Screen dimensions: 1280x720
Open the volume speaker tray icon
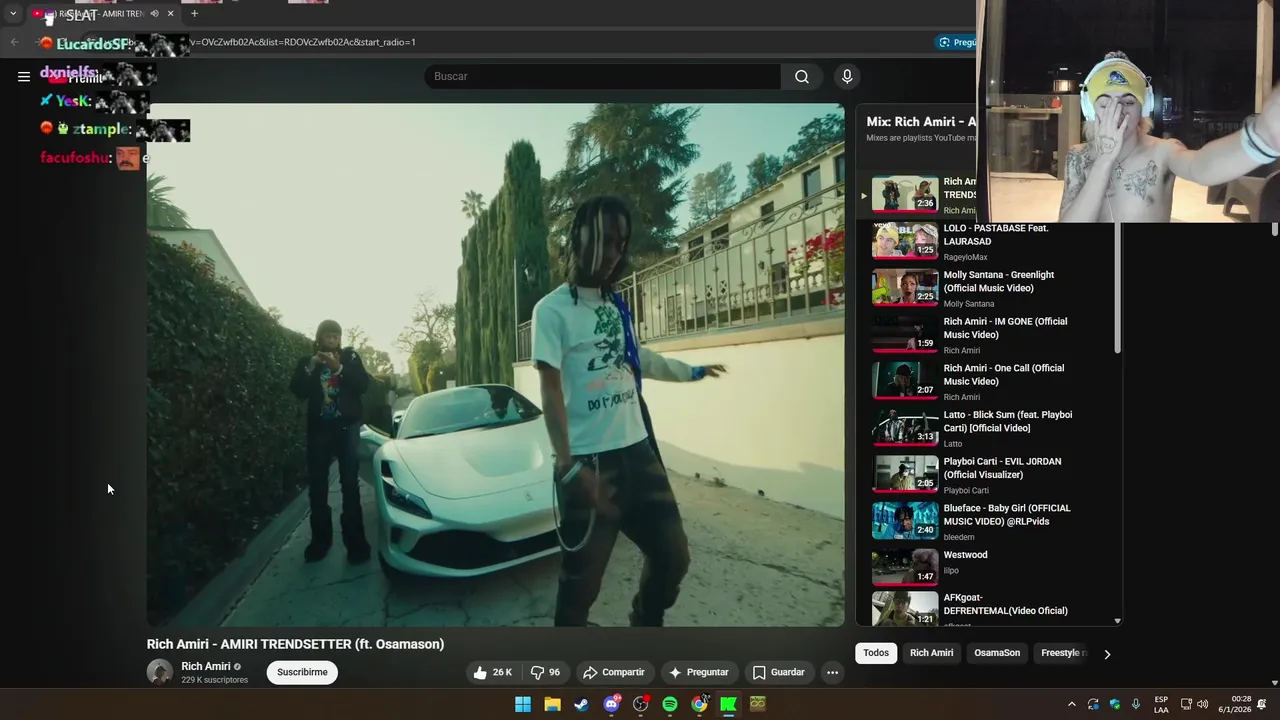[x=1202, y=704]
